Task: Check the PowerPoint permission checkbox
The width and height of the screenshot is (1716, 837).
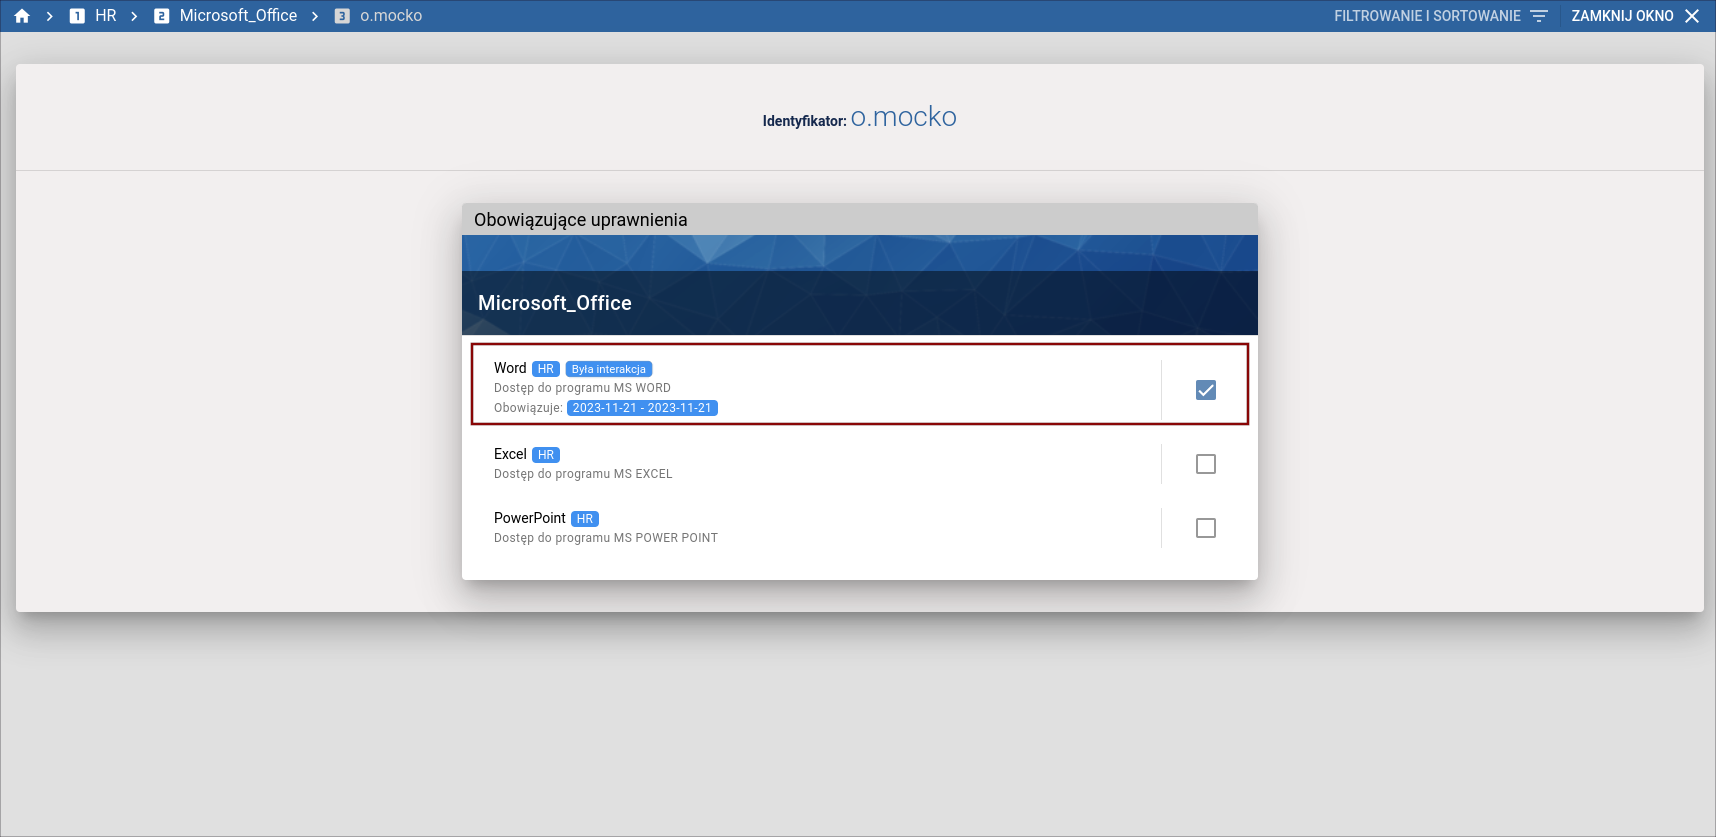Action: (1206, 528)
